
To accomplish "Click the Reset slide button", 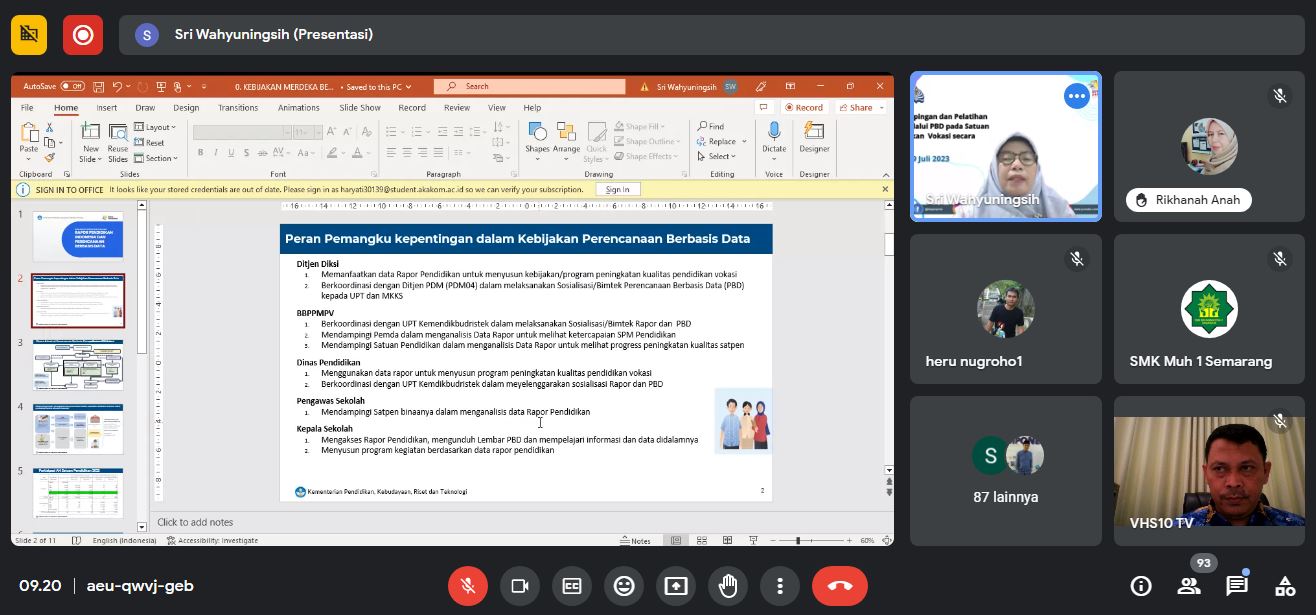I will (150, 143).
